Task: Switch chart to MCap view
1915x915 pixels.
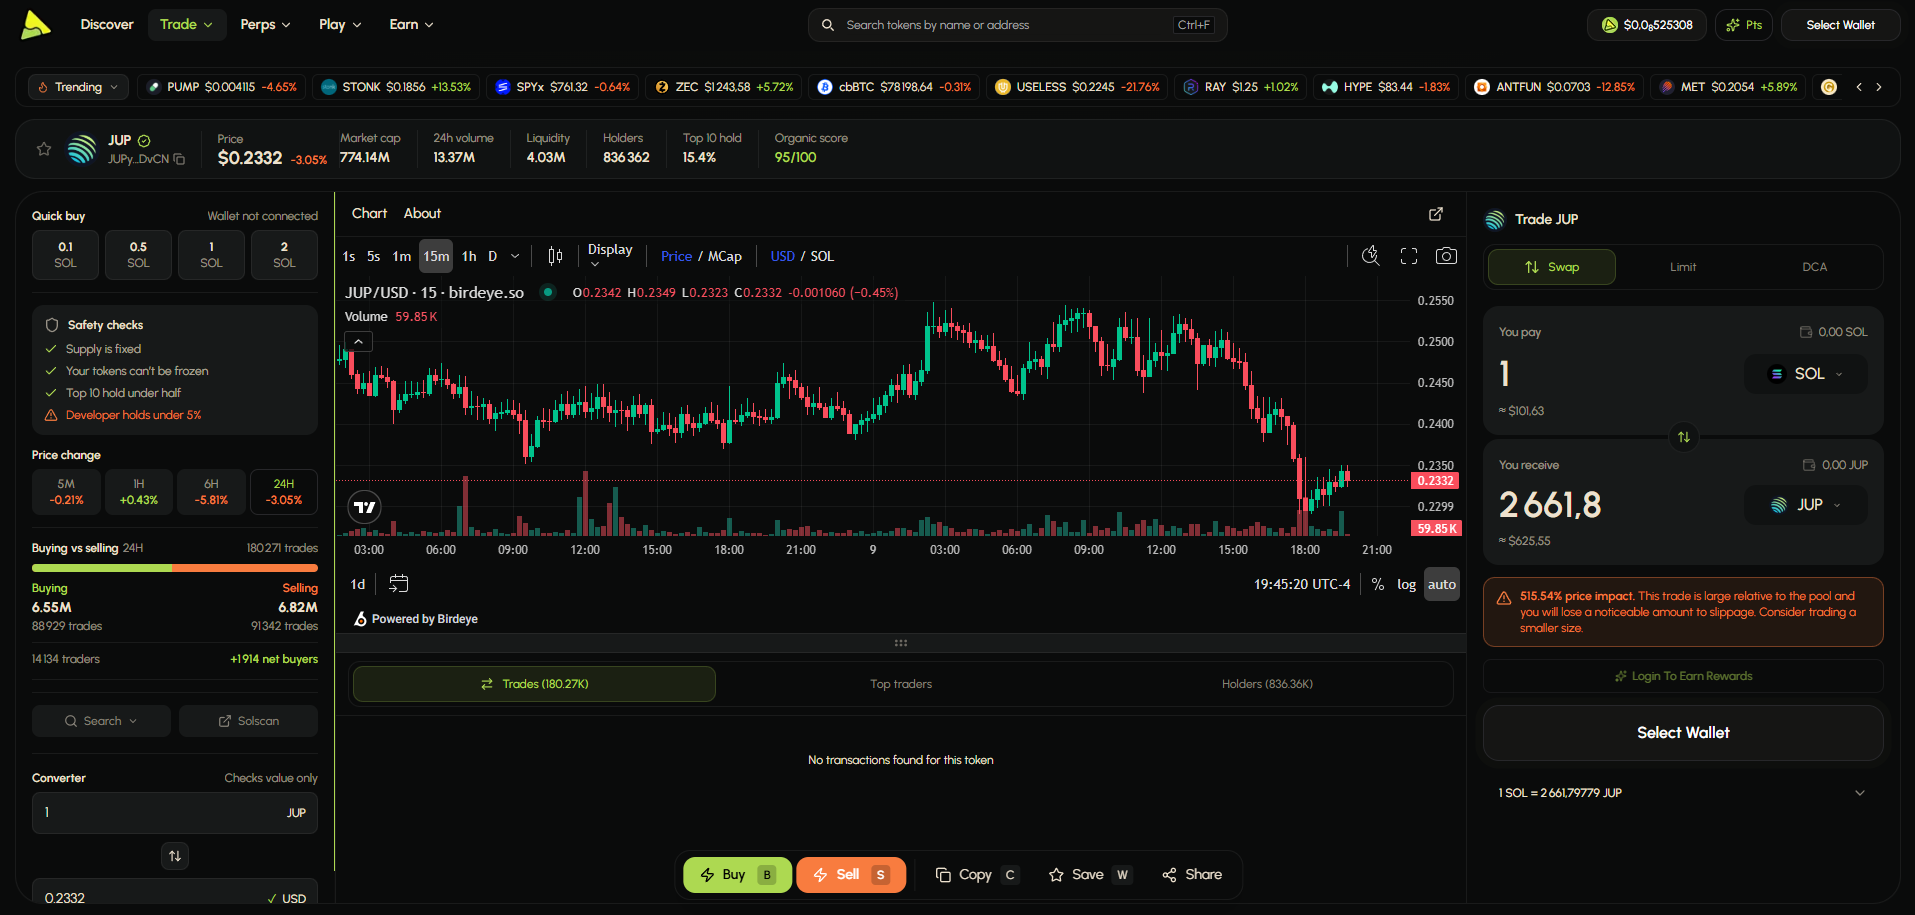Action: 725,257
